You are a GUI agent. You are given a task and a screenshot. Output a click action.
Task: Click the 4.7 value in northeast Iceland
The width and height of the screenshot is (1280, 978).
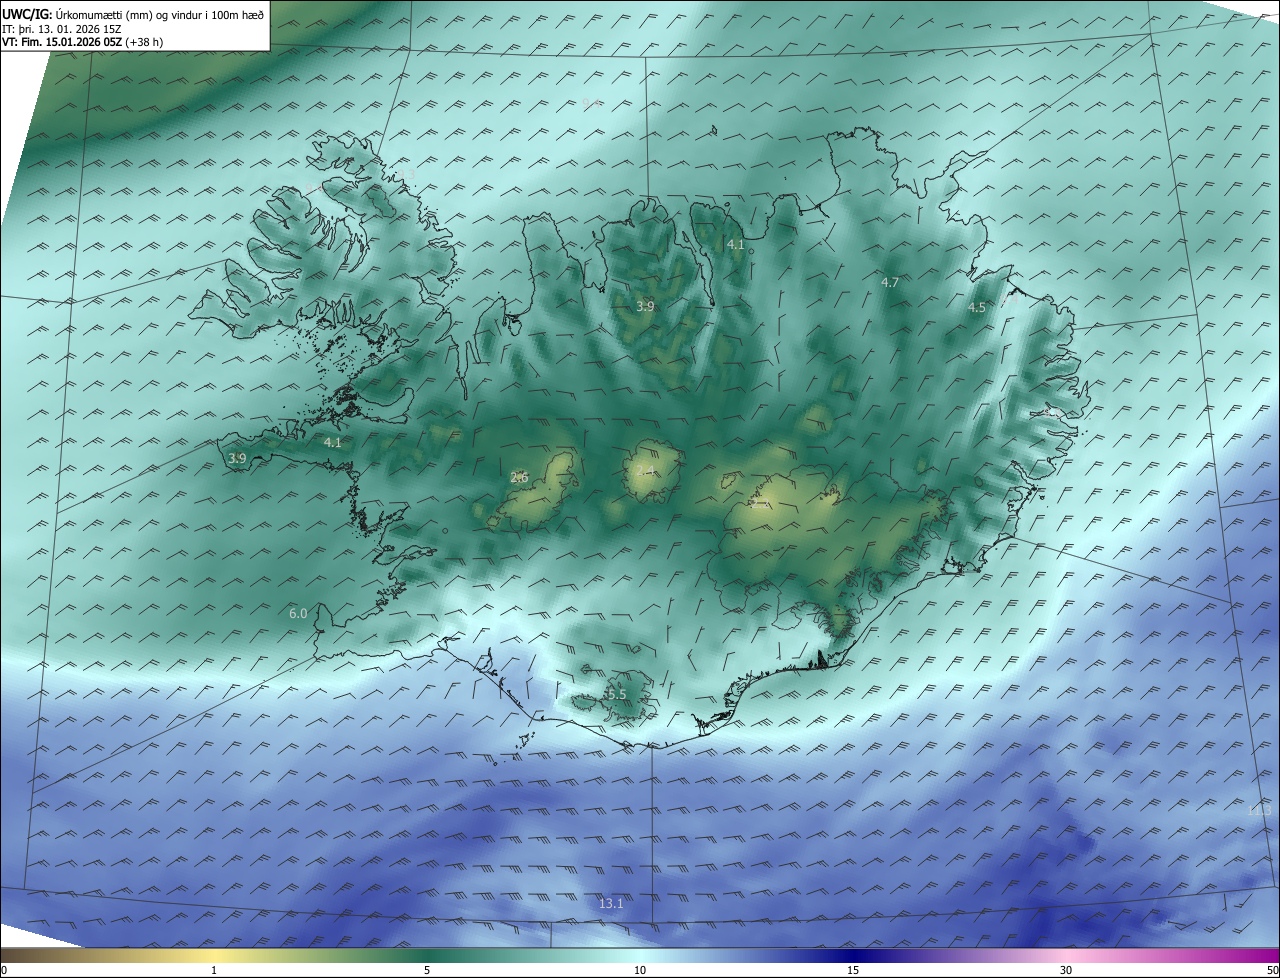pos(890,282)
